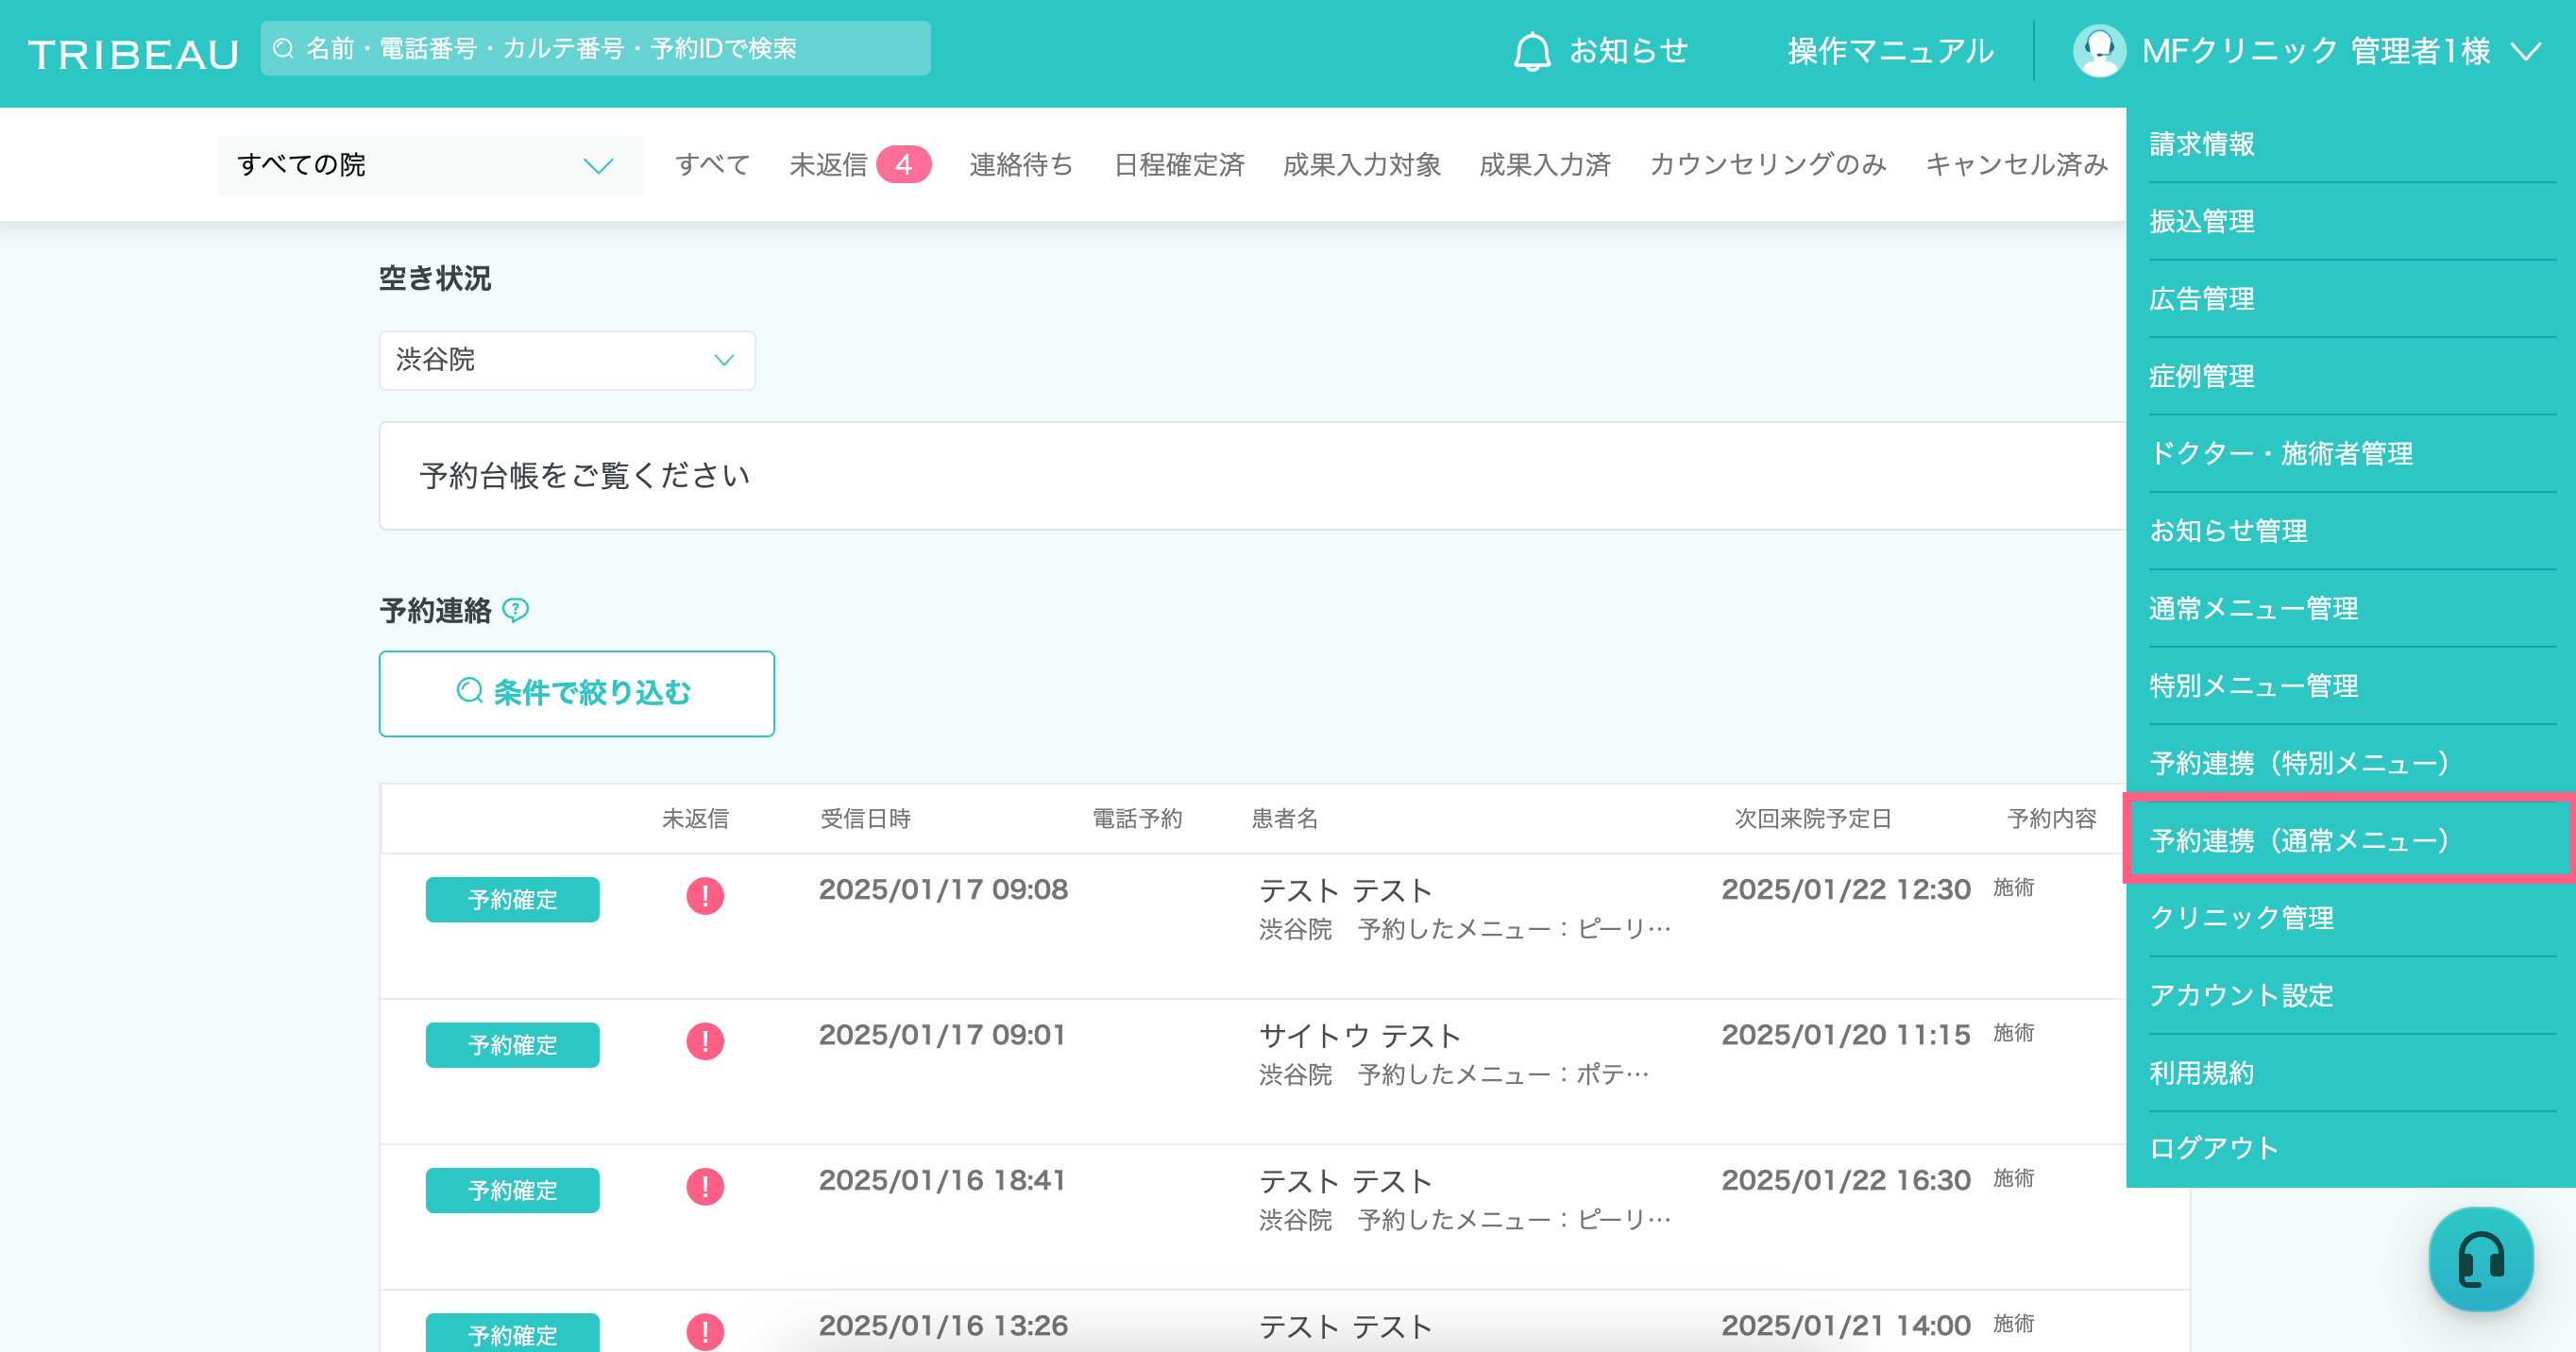
Task: Click 予約確定 badge for サイトウ テスト
Action: tap(512, 1044)
